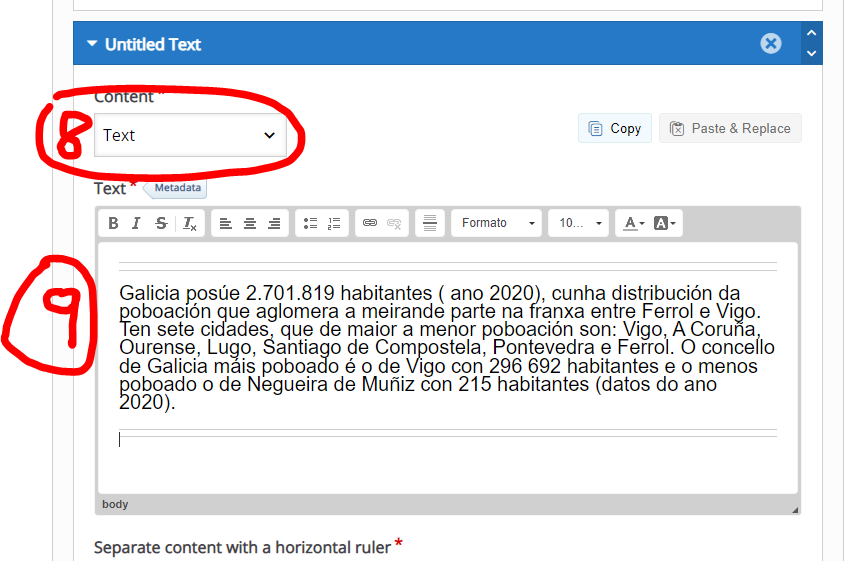This screenshot has width=850, height=561.
Task: Insert a bulleted list
Action: click(310, 223)
